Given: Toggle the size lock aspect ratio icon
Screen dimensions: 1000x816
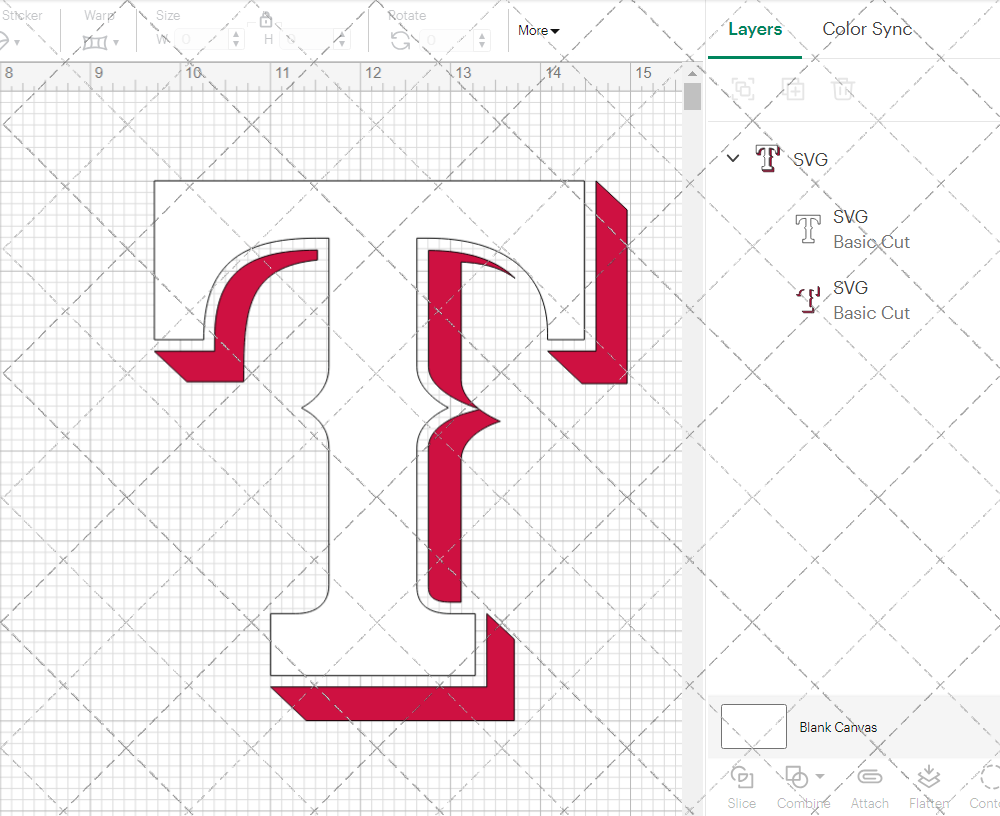Looking at the screenshot, I should point(266,21).
